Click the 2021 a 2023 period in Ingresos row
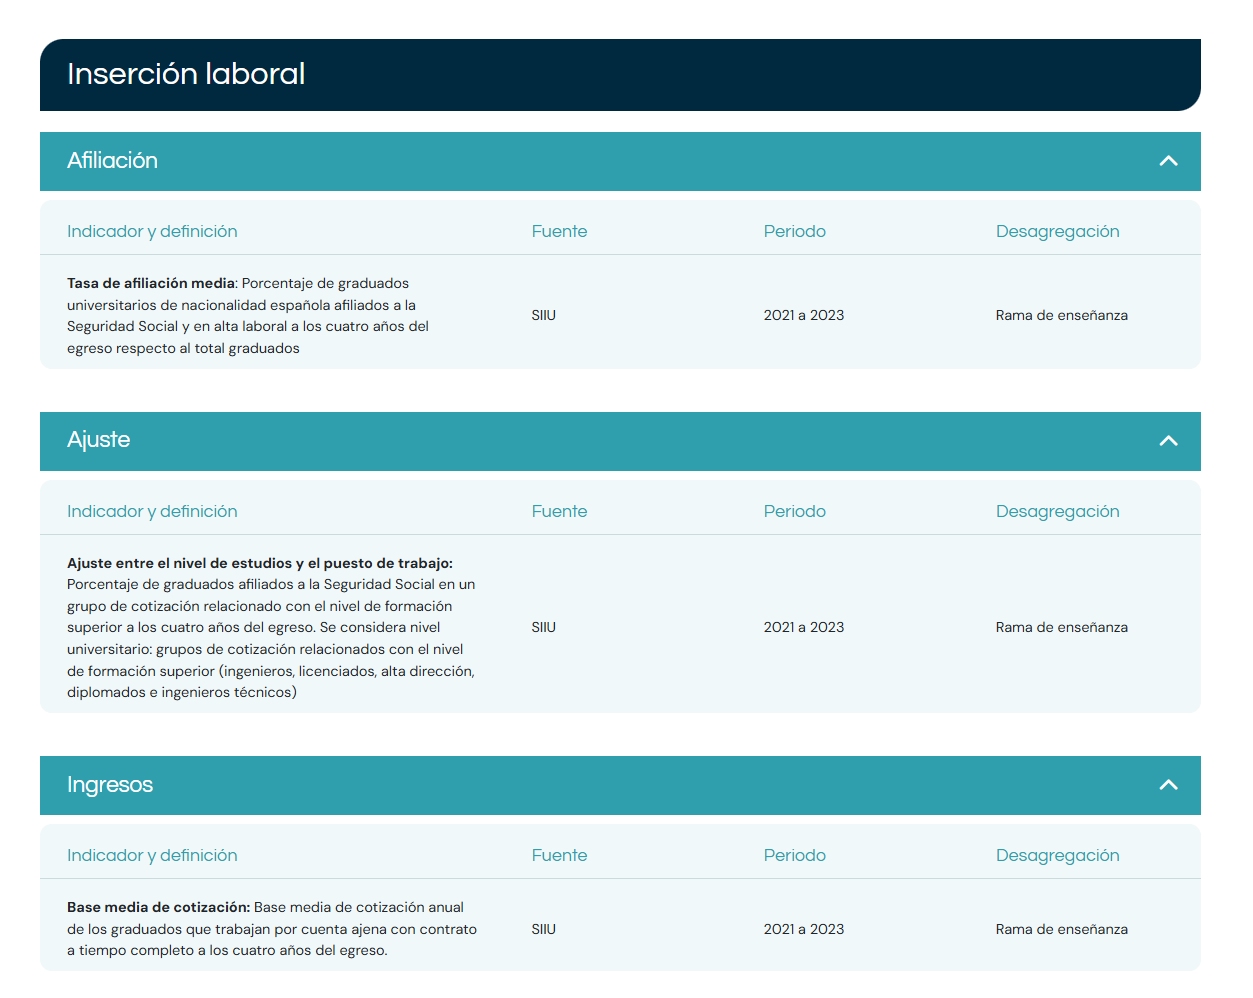1253x998 pixels. point(803,929)
